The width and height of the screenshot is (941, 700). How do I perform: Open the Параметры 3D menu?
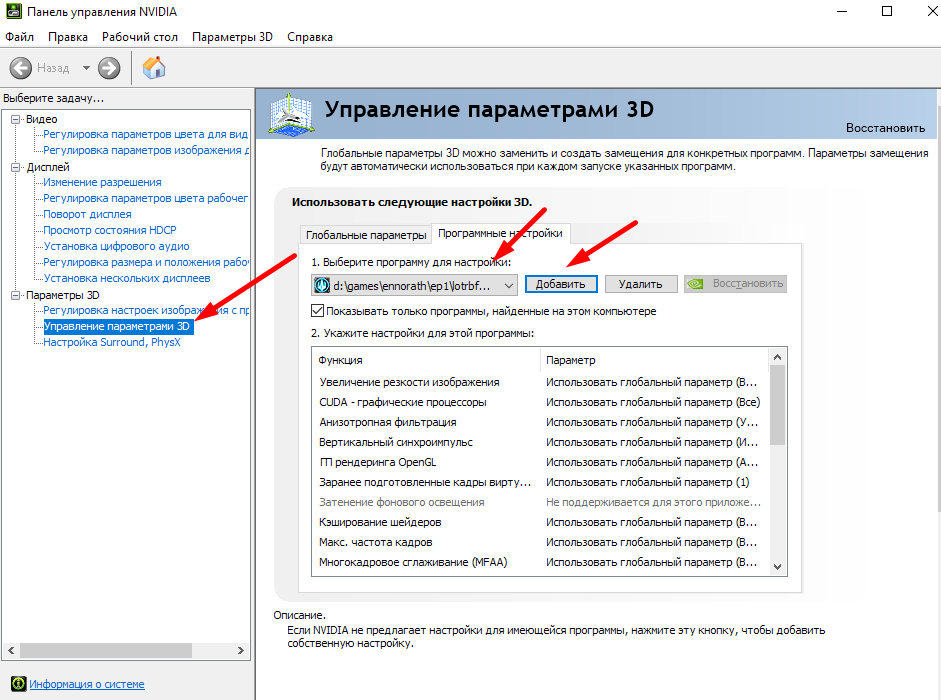(x=232, y=37)
